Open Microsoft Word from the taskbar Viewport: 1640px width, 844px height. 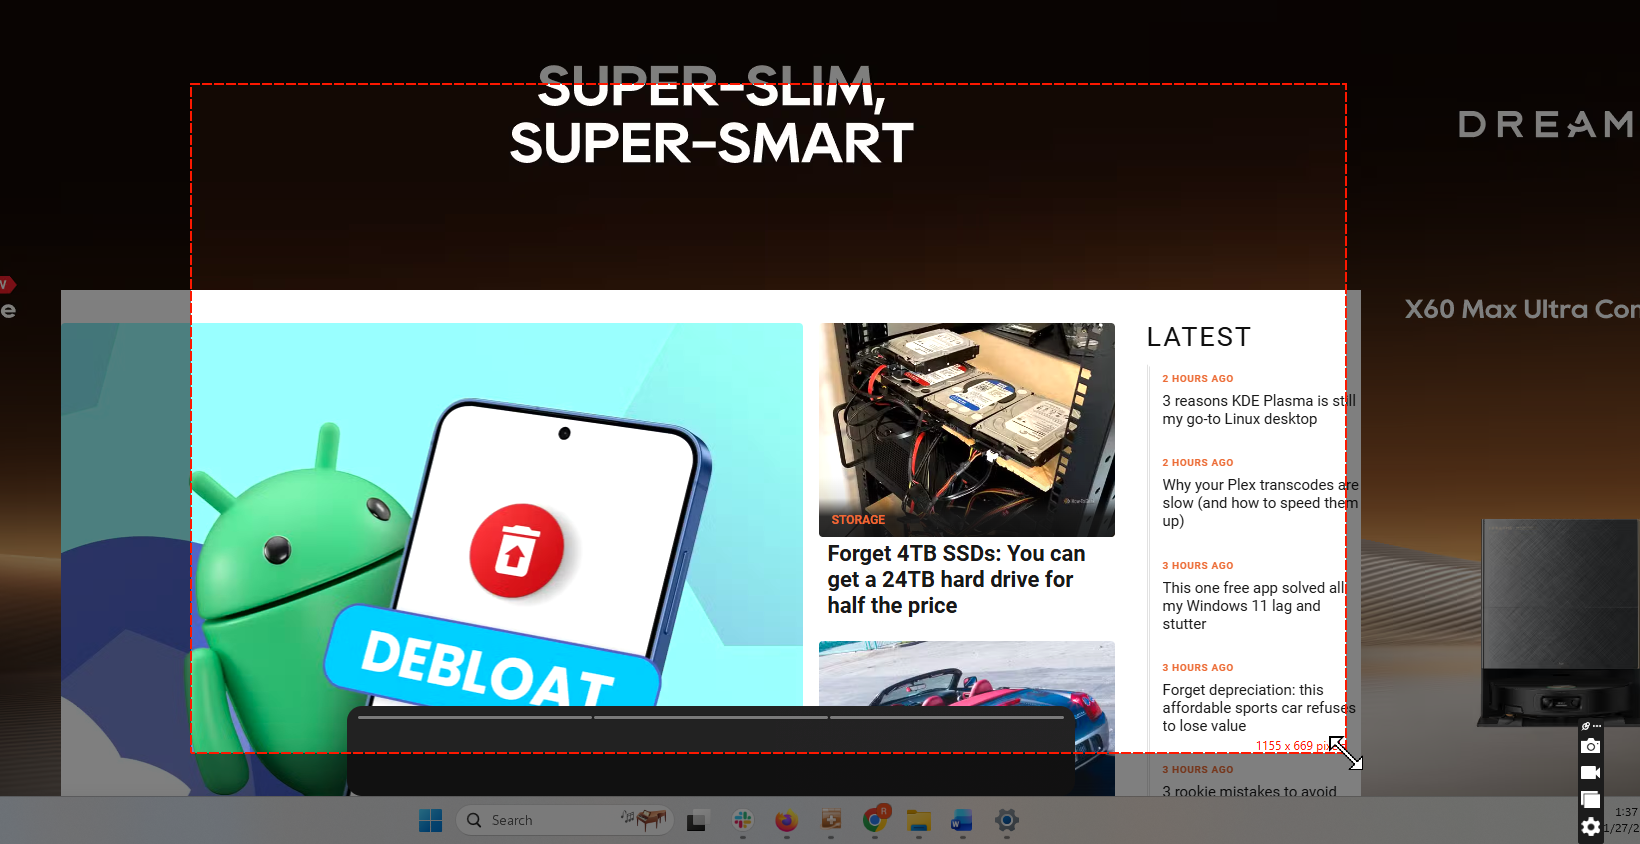[962, 821]
